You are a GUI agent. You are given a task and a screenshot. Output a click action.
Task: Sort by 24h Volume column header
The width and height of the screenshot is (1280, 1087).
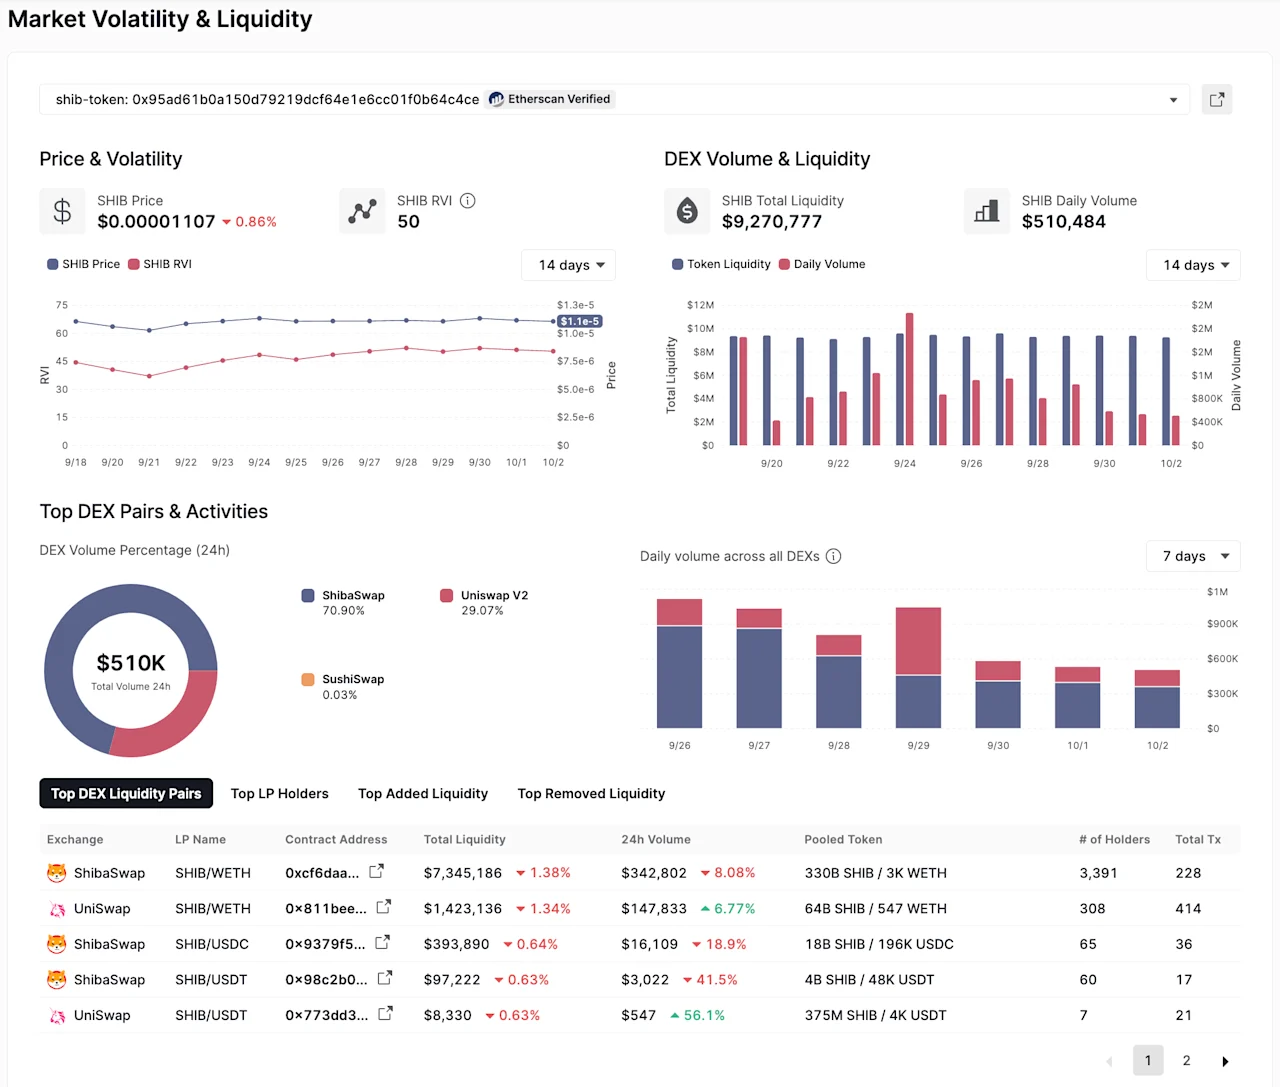[656, 839]
